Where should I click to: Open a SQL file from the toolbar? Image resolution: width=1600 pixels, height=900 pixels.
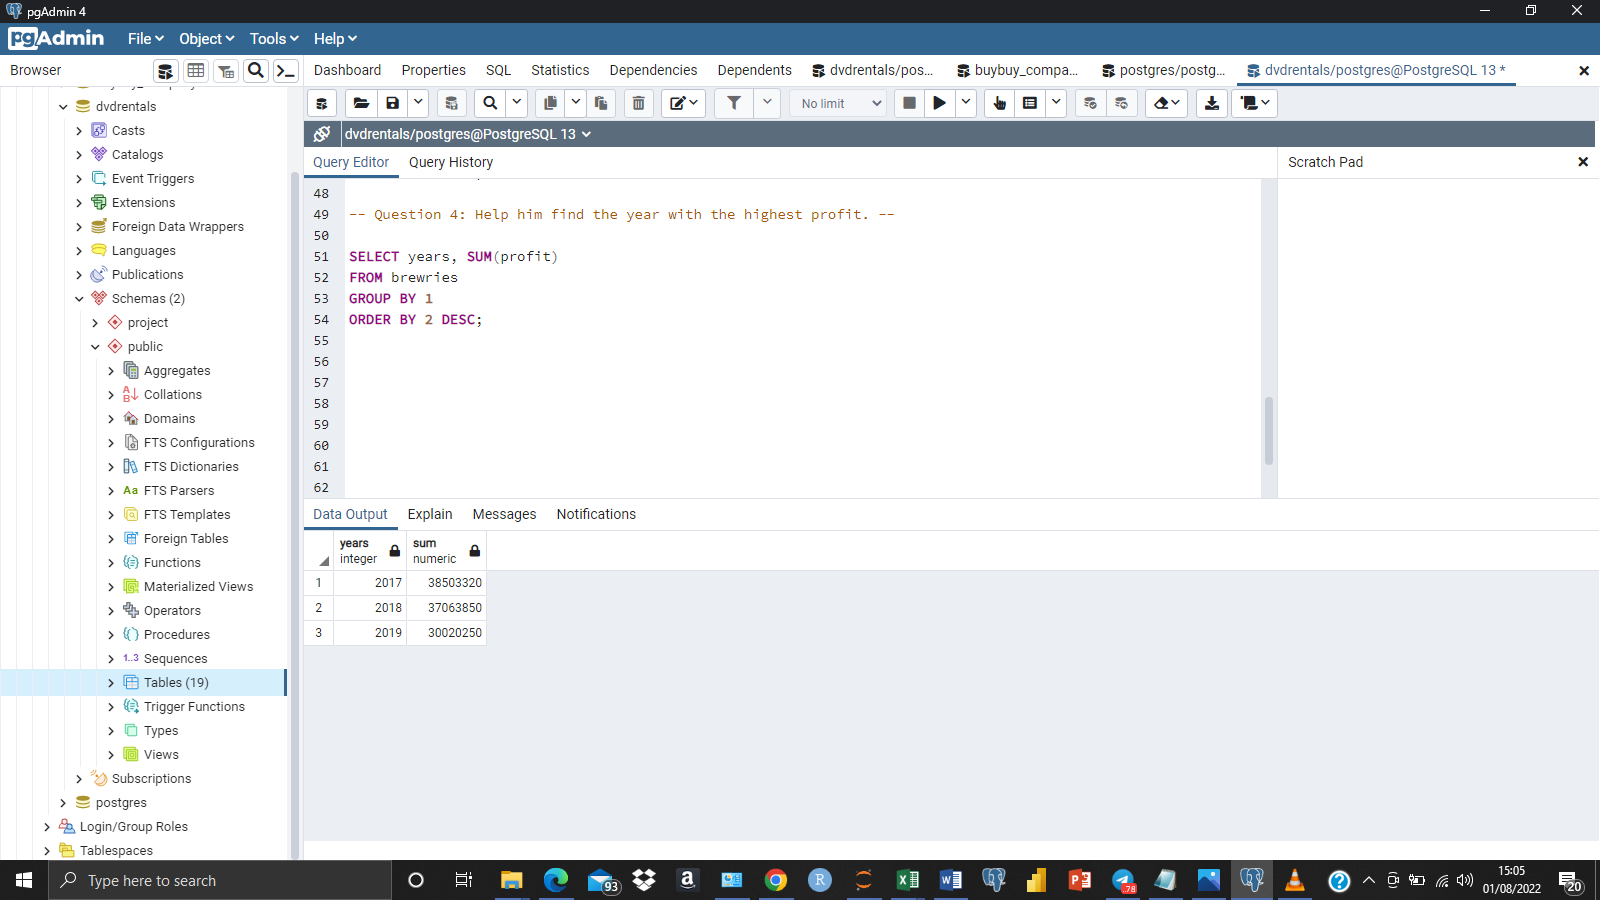361,103
